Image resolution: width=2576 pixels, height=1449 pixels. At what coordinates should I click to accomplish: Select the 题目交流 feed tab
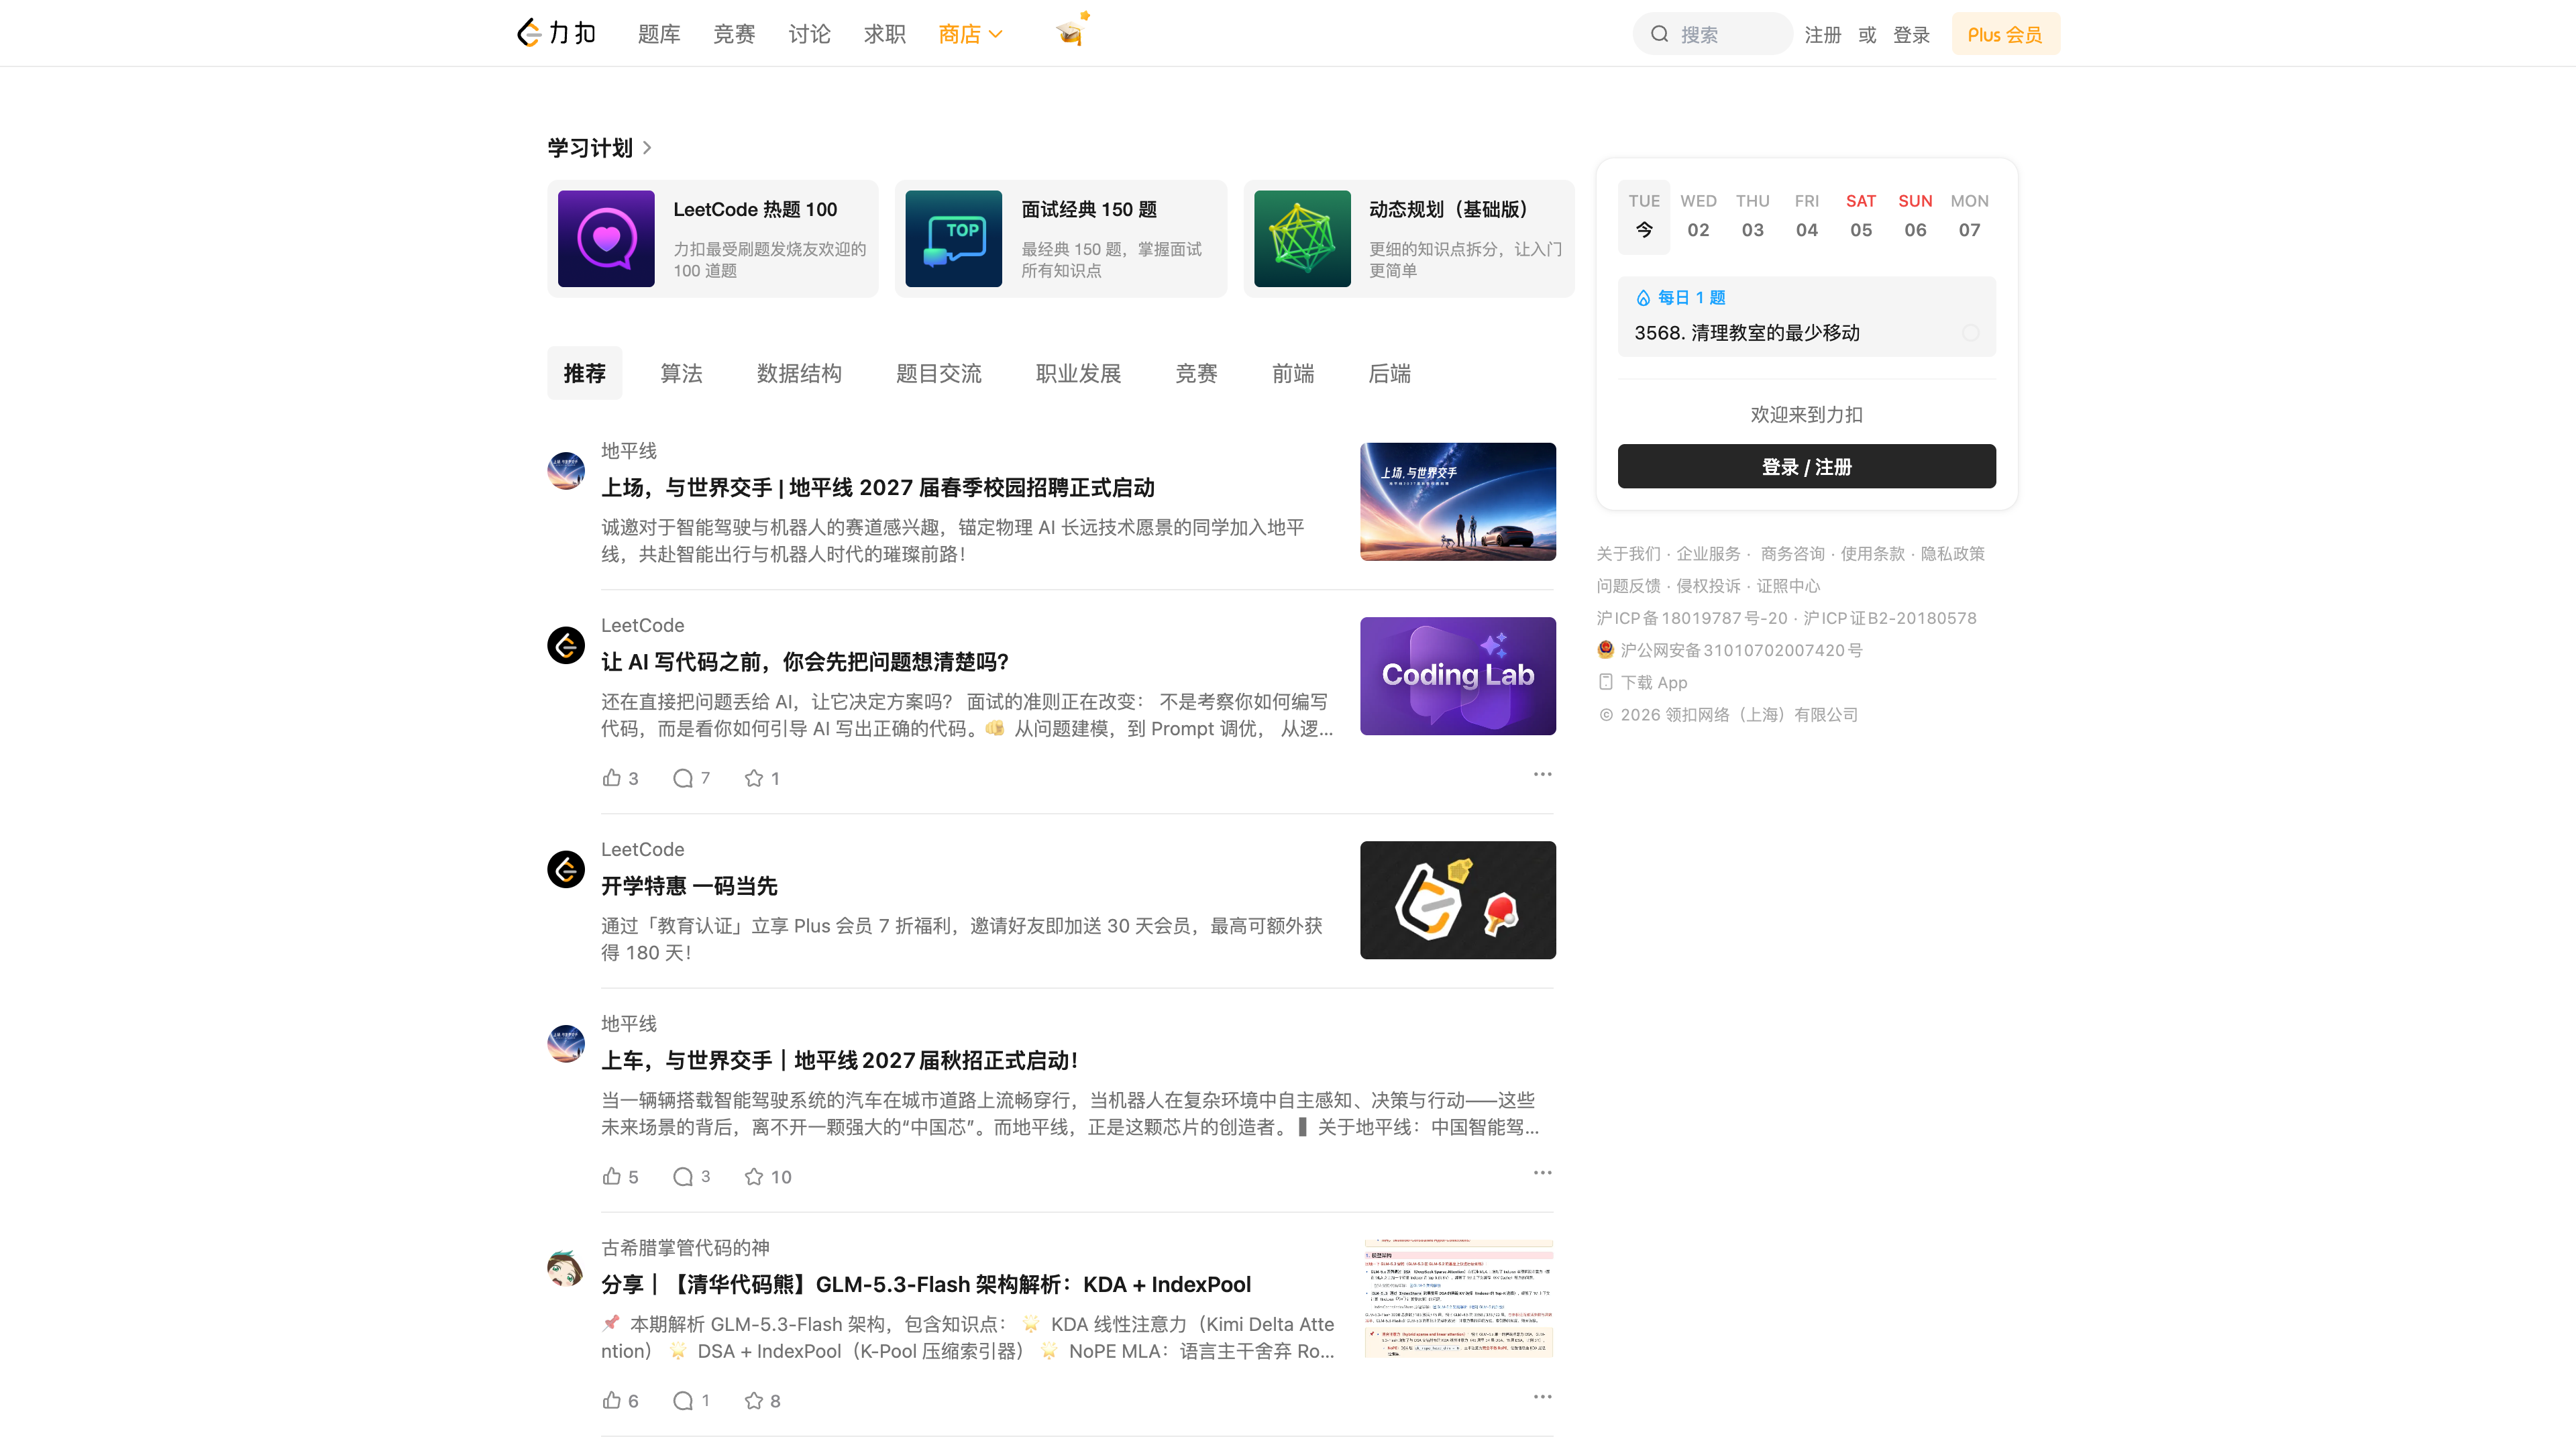click(x=938, y=373)
